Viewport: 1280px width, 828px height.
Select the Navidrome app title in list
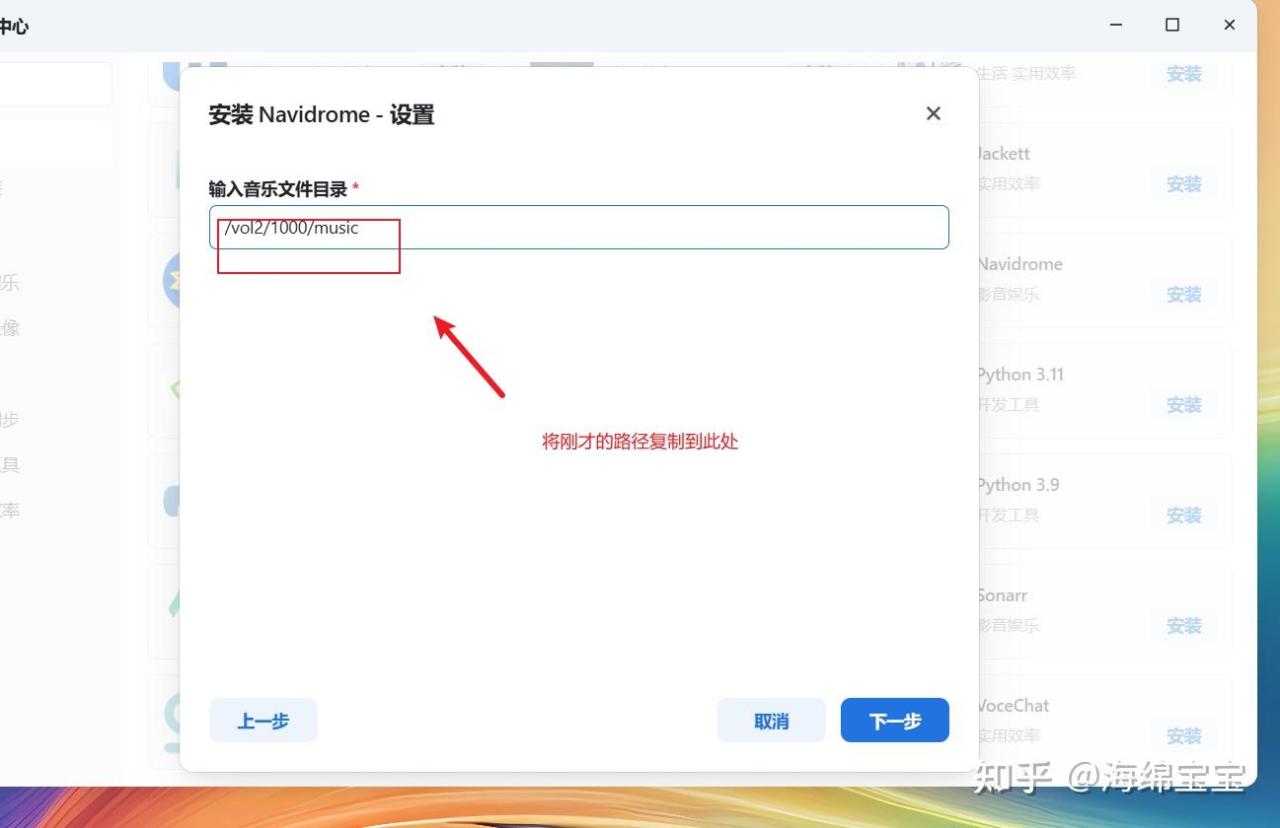click(x=1020, y=264)
